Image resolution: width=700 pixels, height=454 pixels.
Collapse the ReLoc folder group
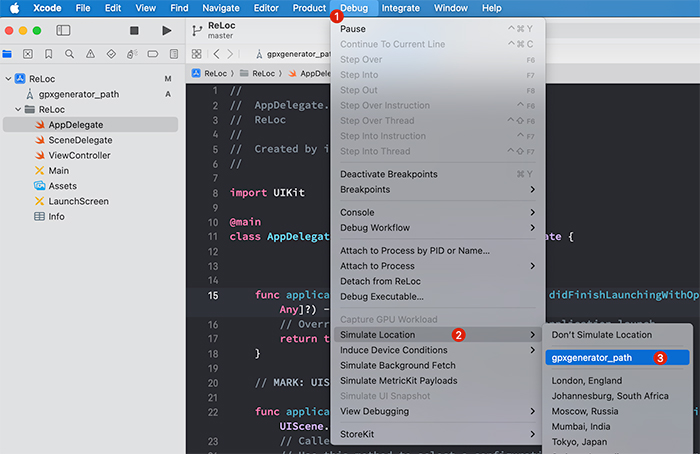[18, 109]
